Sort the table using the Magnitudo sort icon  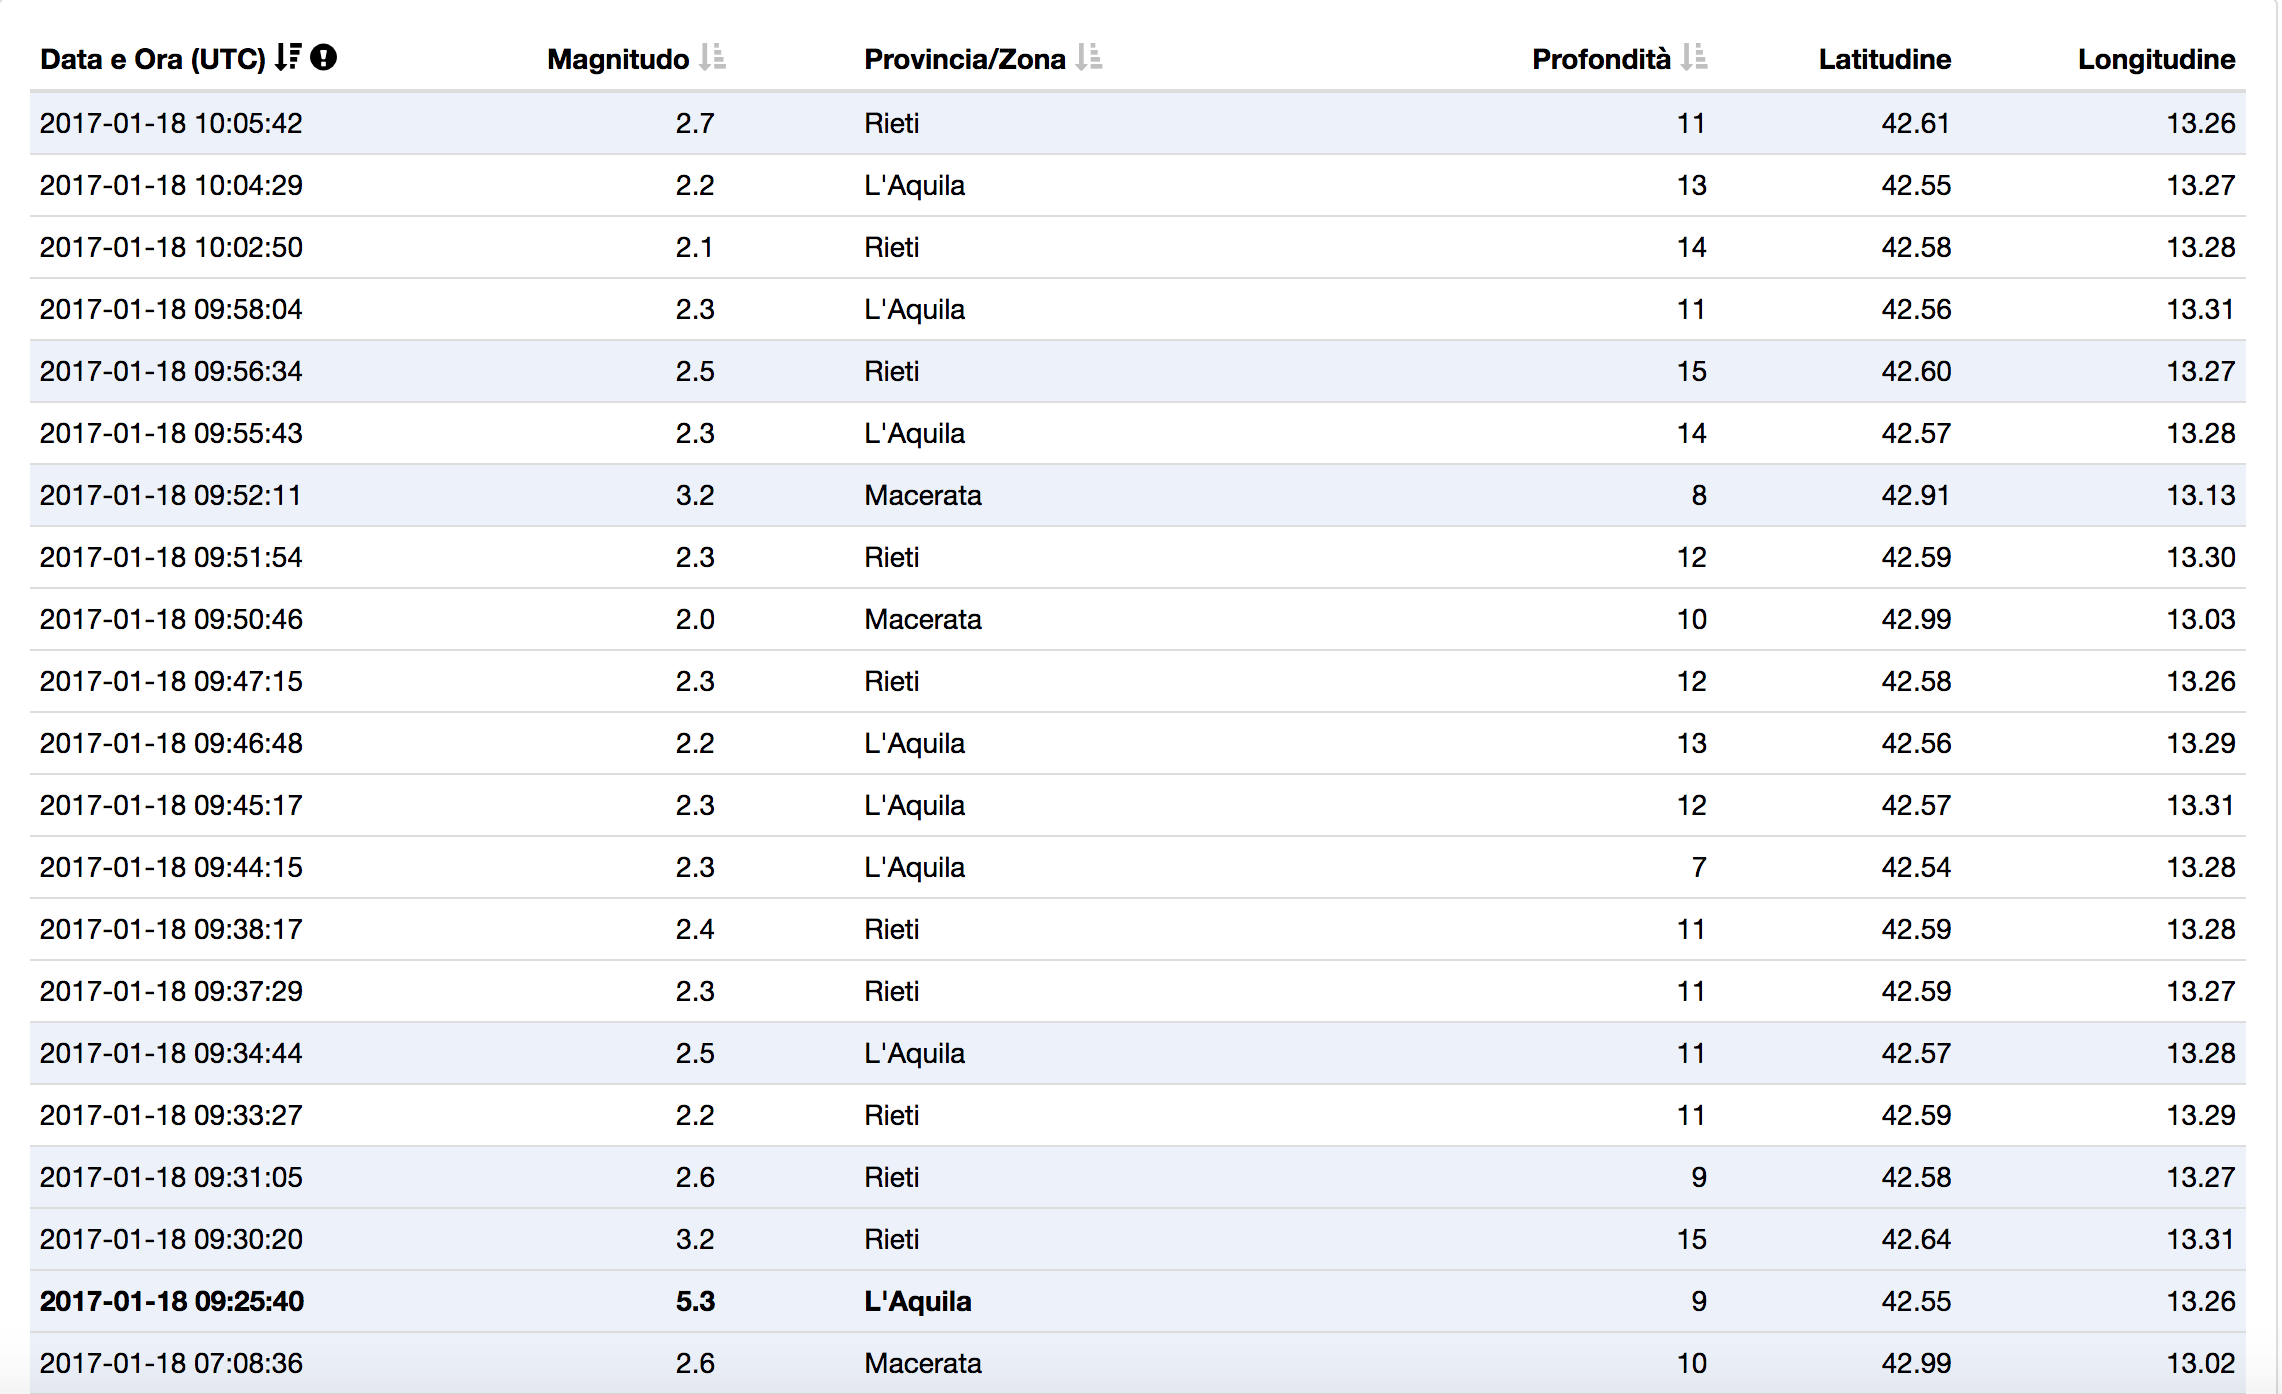[712, 57]
